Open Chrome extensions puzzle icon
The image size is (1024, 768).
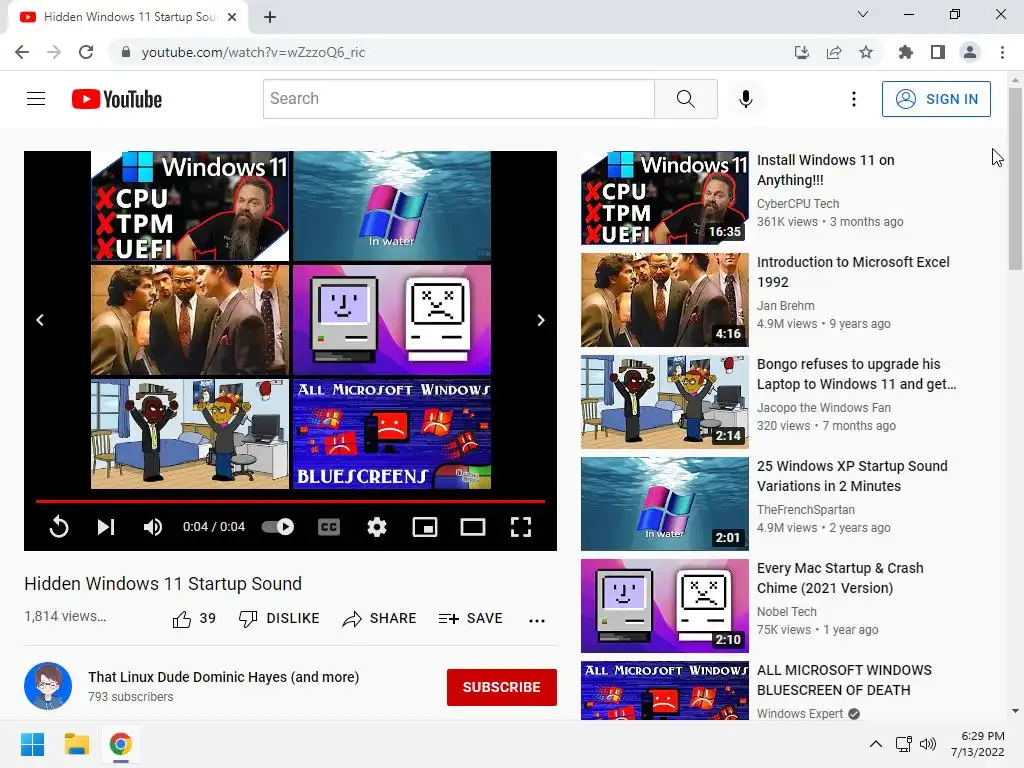(x=905, y=52)
